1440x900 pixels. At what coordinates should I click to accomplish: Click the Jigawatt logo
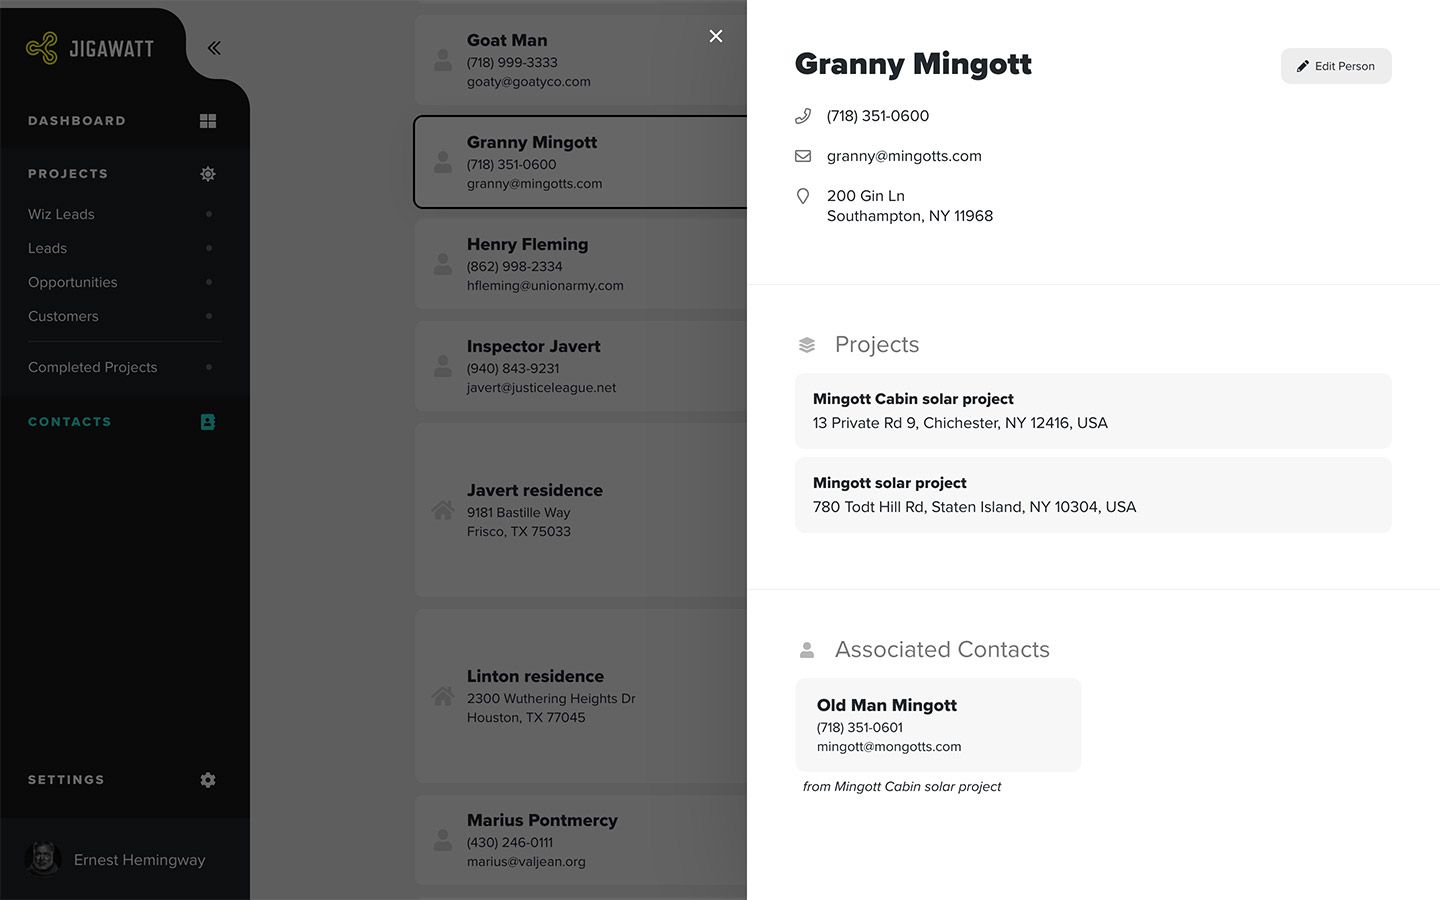coord(90,48)
